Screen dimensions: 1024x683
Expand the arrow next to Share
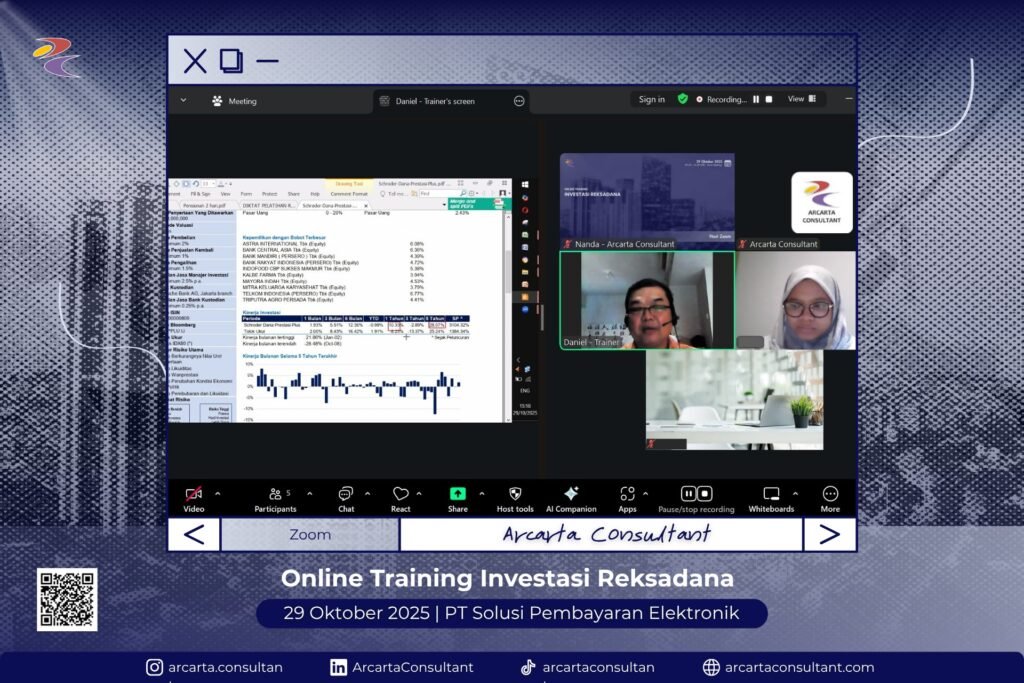point(481,493)
